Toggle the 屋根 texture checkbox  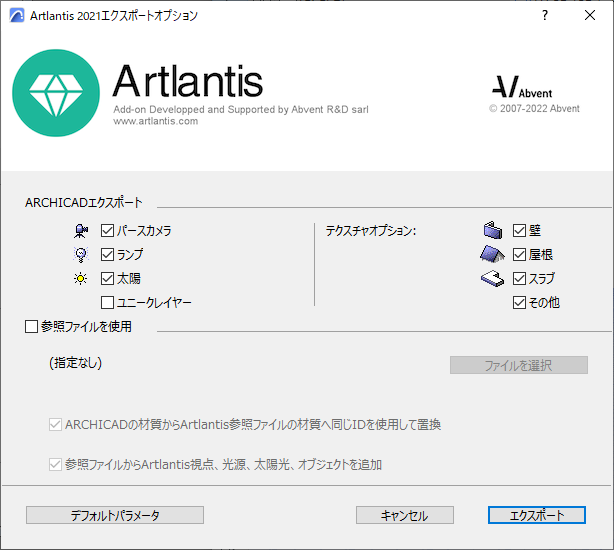(x=519, y=254)
